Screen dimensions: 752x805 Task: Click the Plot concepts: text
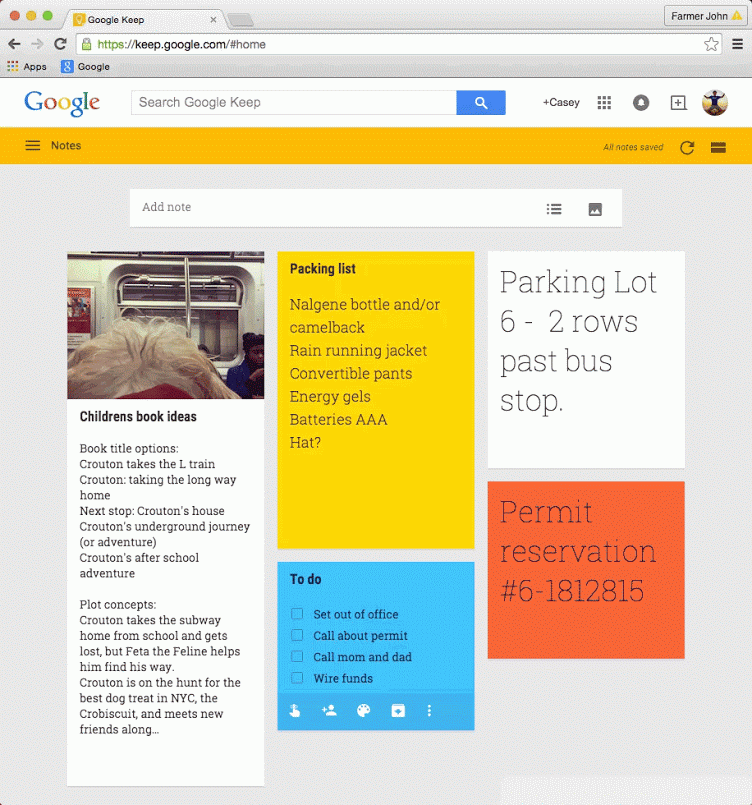(x=118, y=604)
